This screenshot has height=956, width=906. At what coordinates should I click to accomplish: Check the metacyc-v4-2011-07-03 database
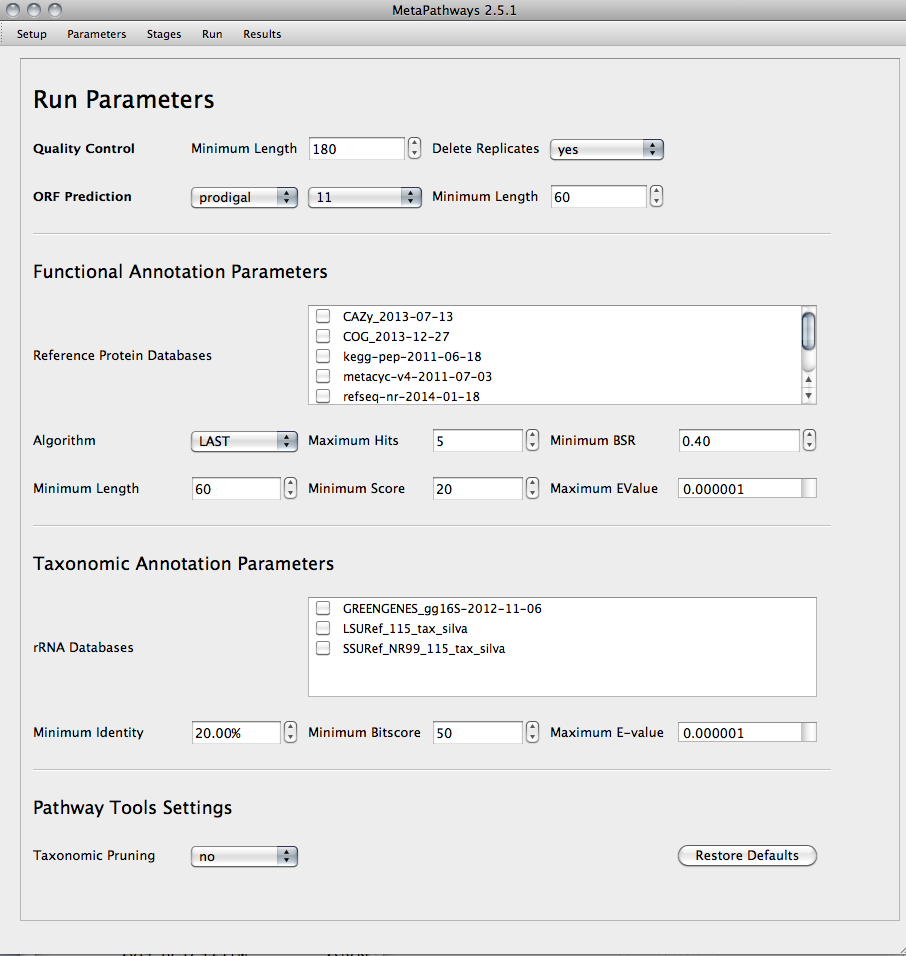323,375
